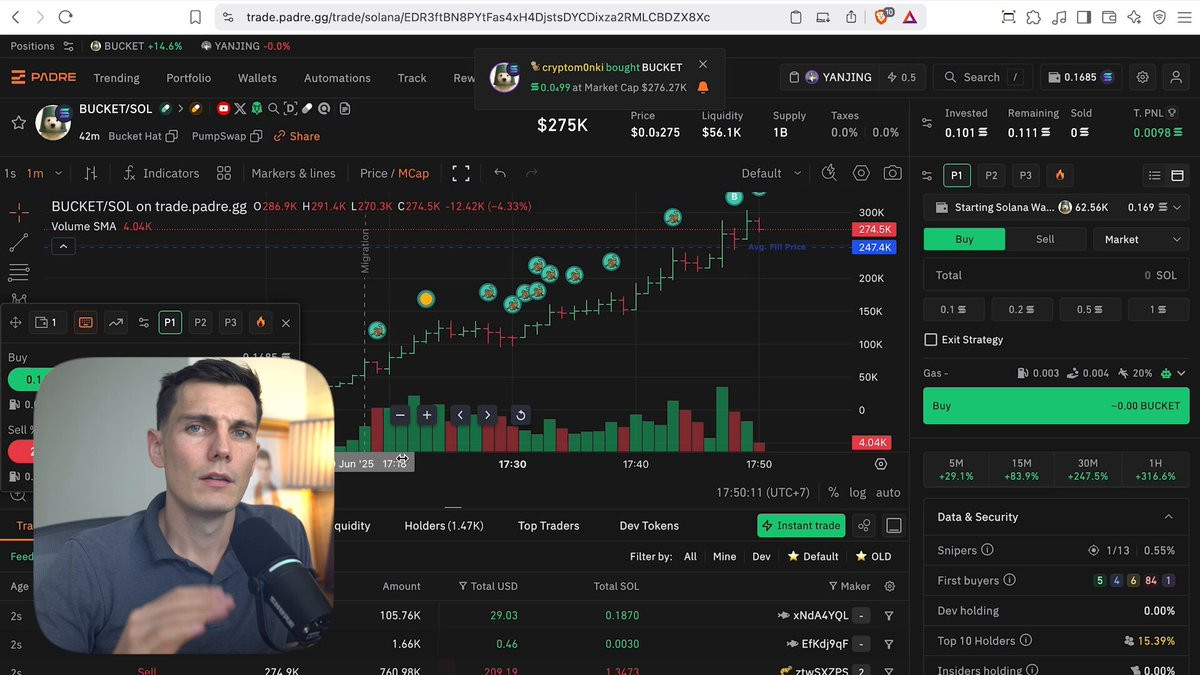
Task: Open the Track page
Action: click(x=412, y=78)
